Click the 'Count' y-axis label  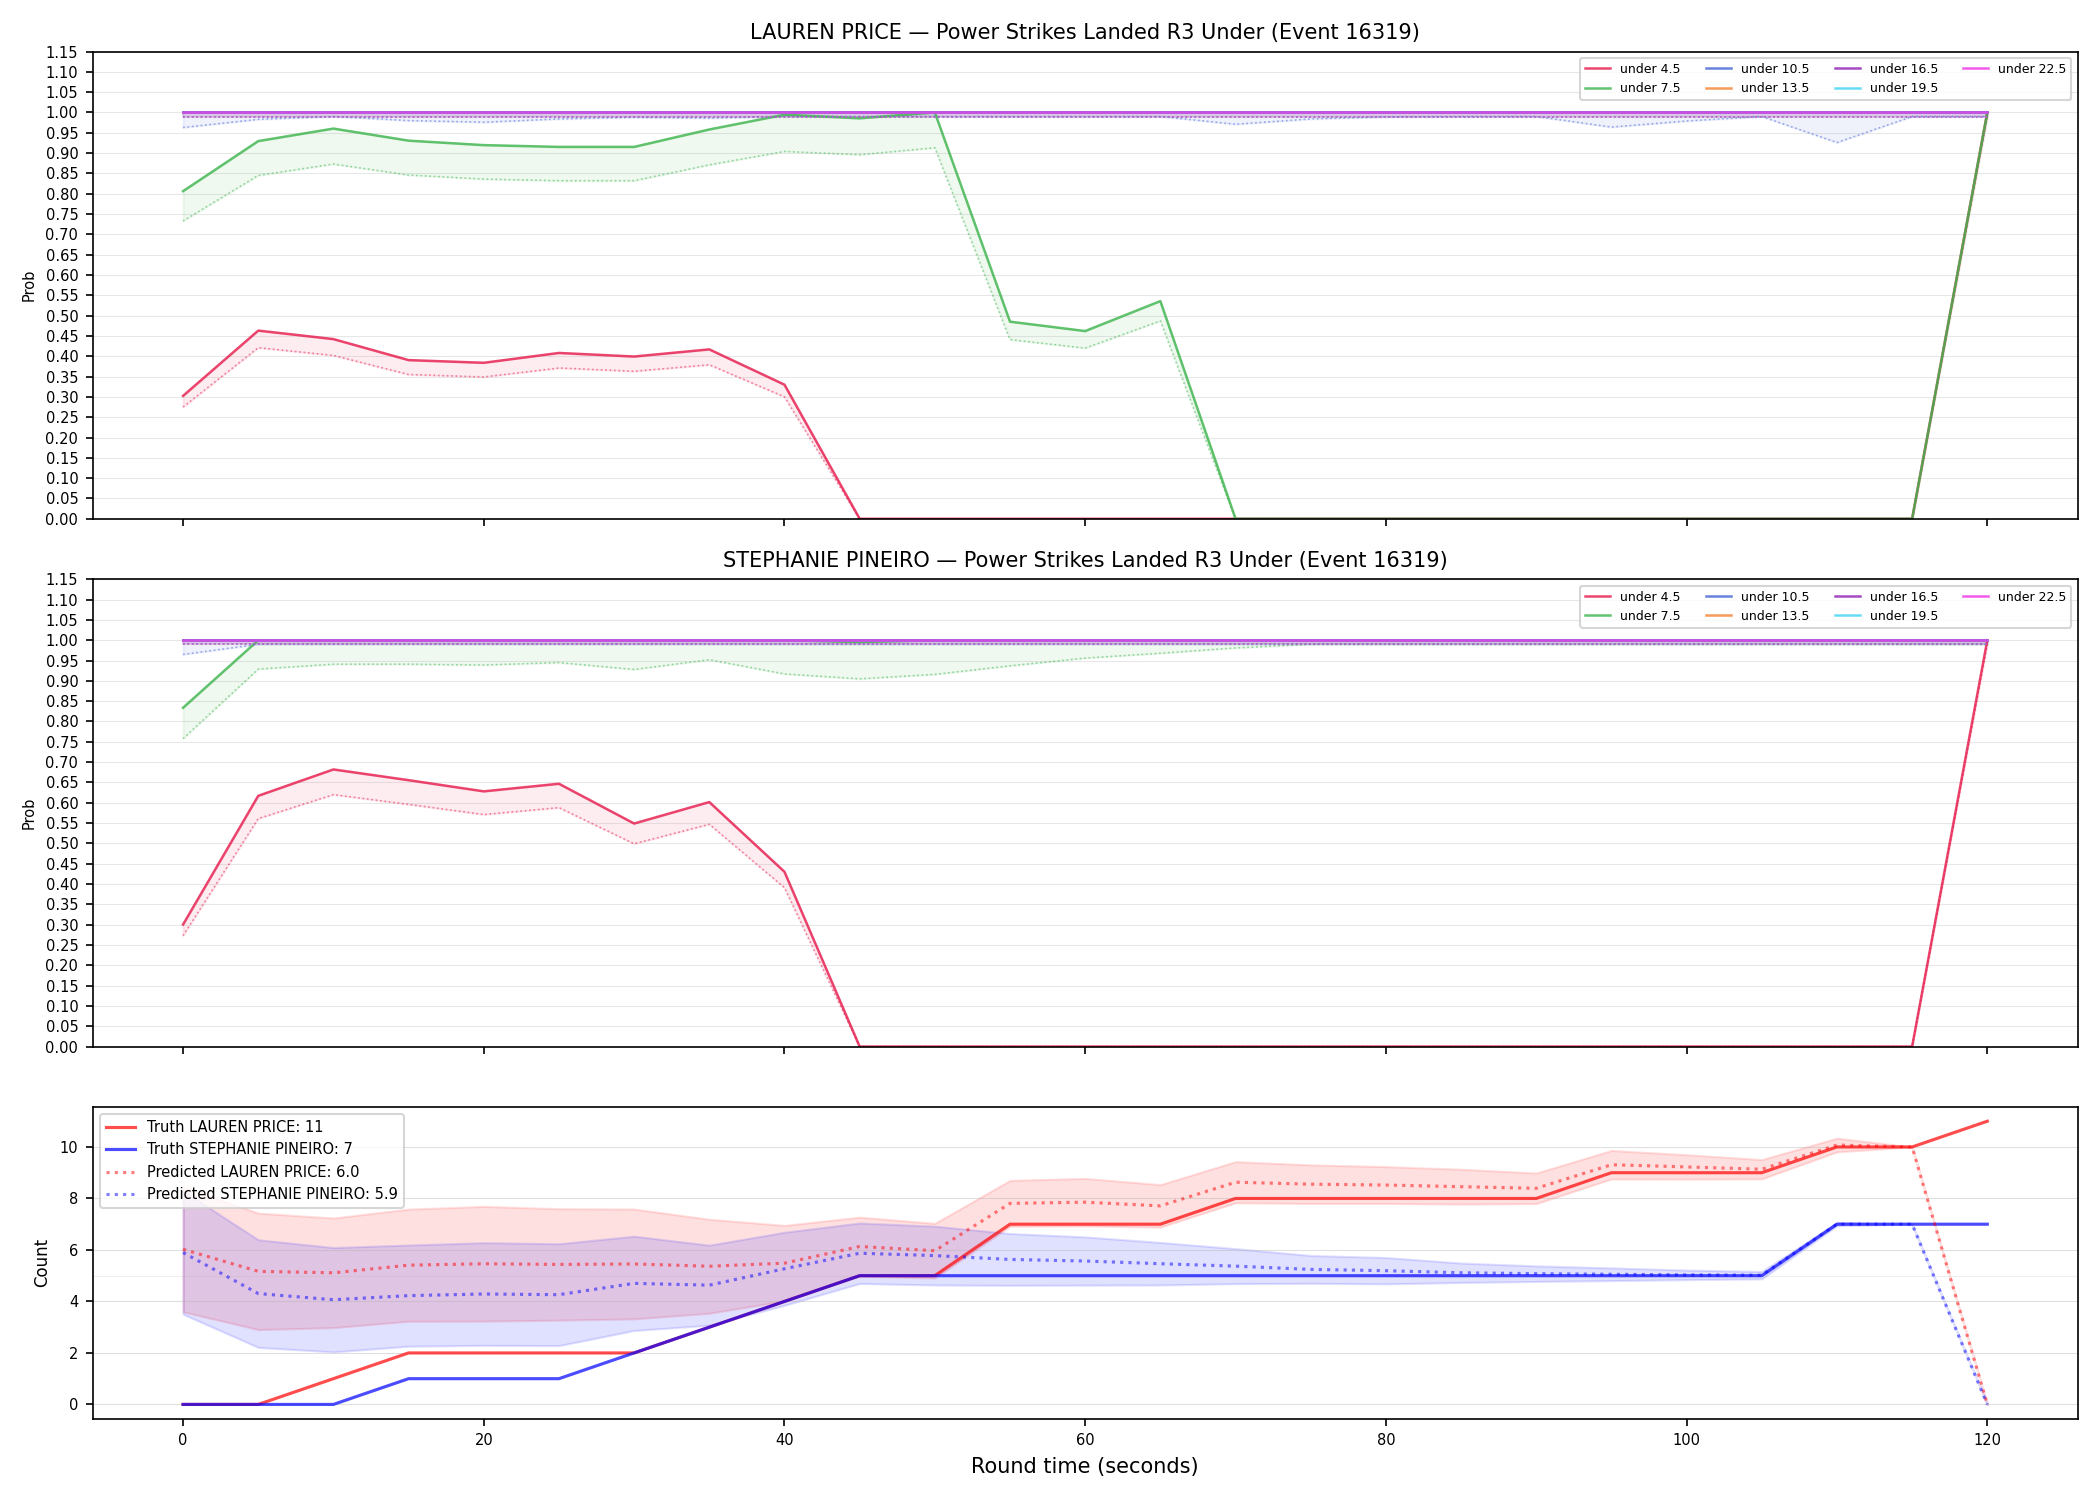[x=41, y=1263]
